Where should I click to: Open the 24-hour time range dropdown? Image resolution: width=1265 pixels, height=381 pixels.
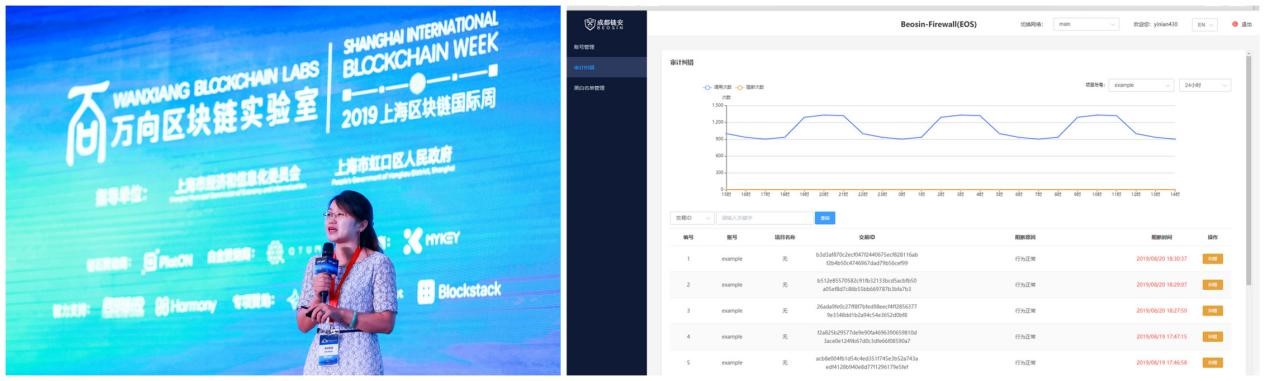(1204, 85)
